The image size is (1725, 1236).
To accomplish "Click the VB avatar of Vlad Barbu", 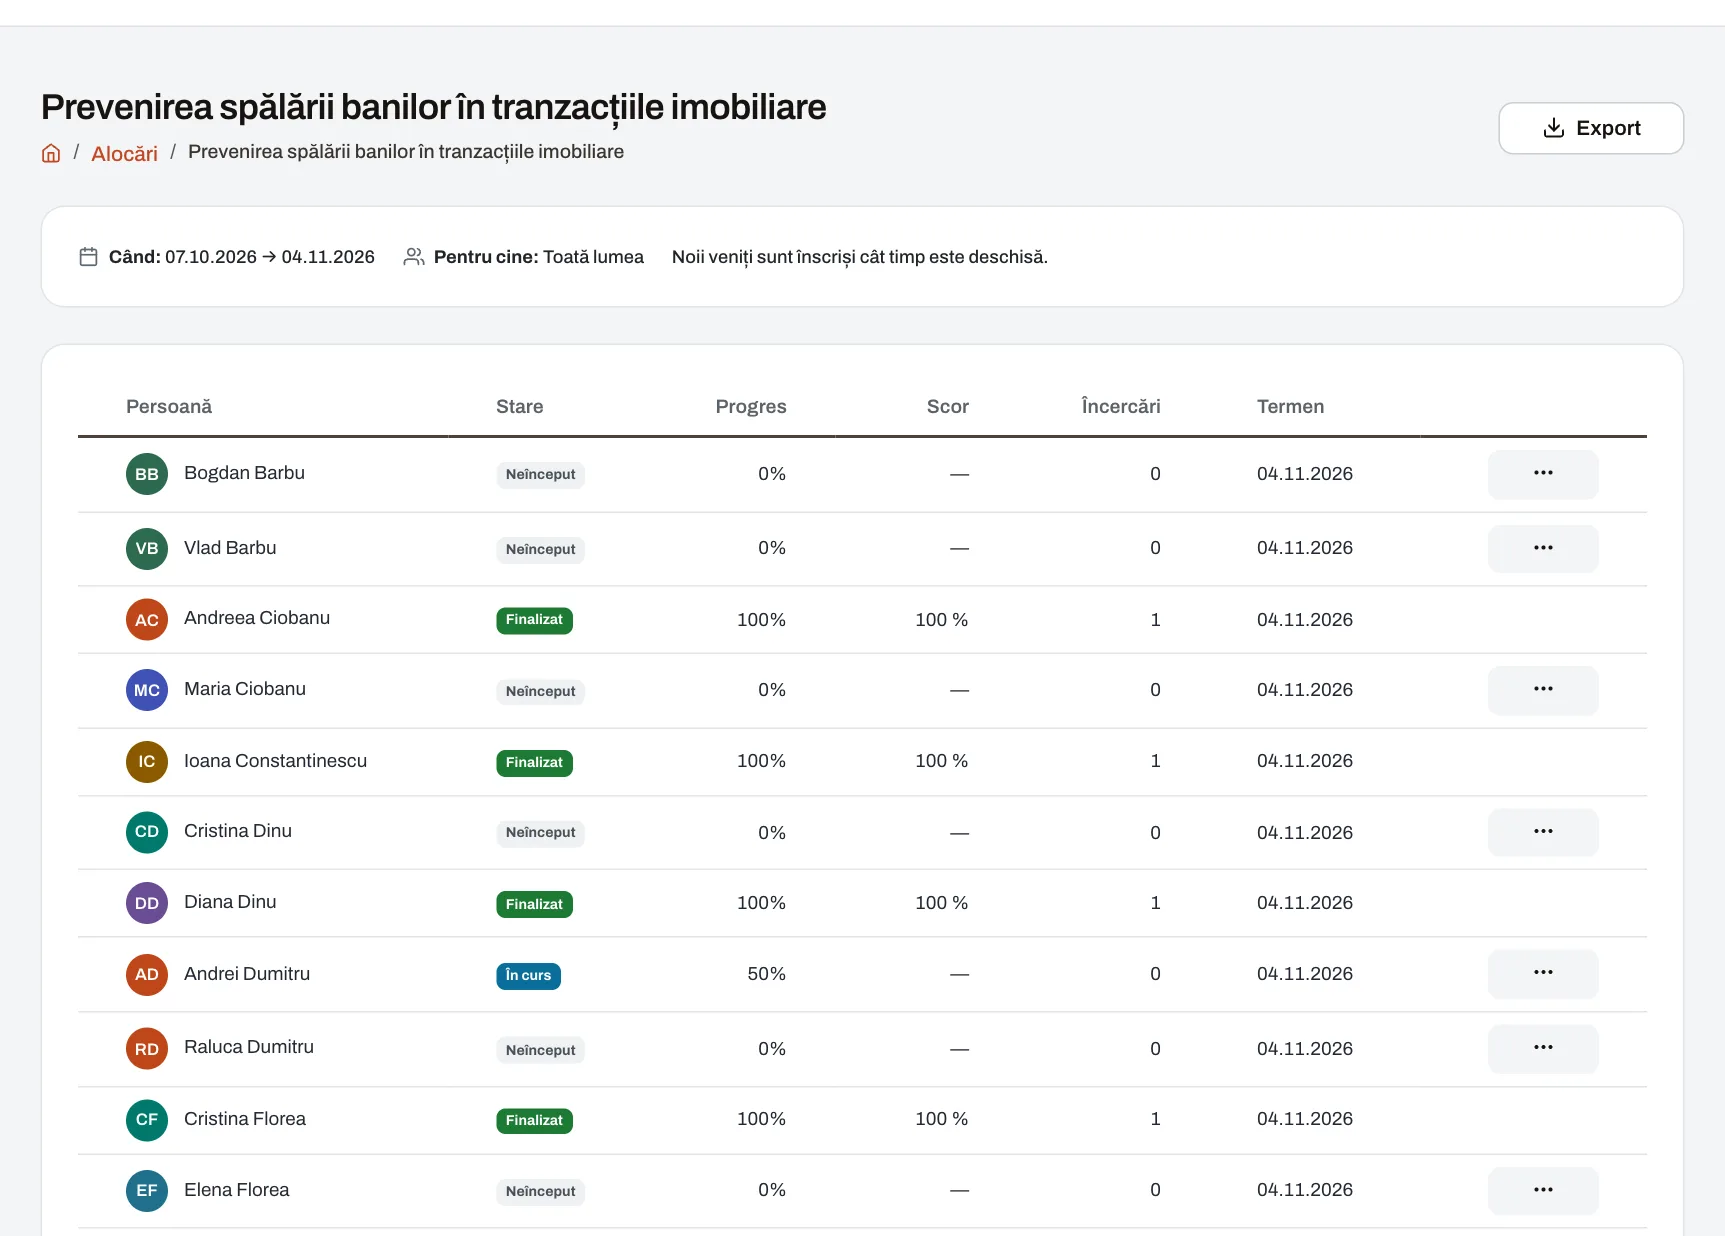I will click(147, 549).
